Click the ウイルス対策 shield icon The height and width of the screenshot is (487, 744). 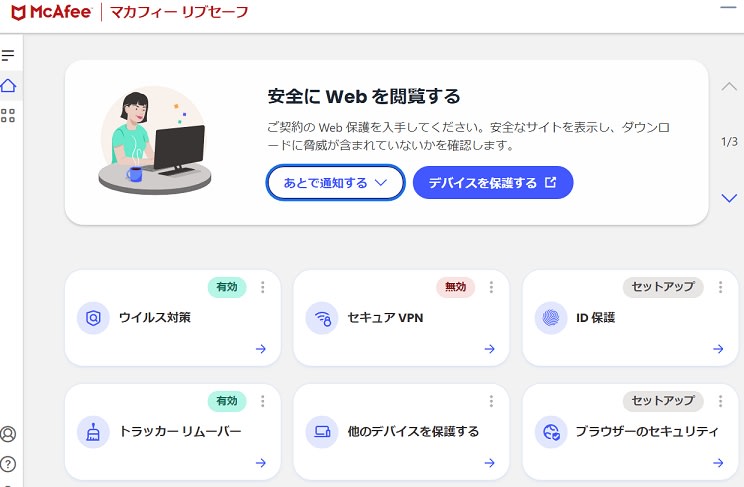pyautogui.click(x=93, y=318)
